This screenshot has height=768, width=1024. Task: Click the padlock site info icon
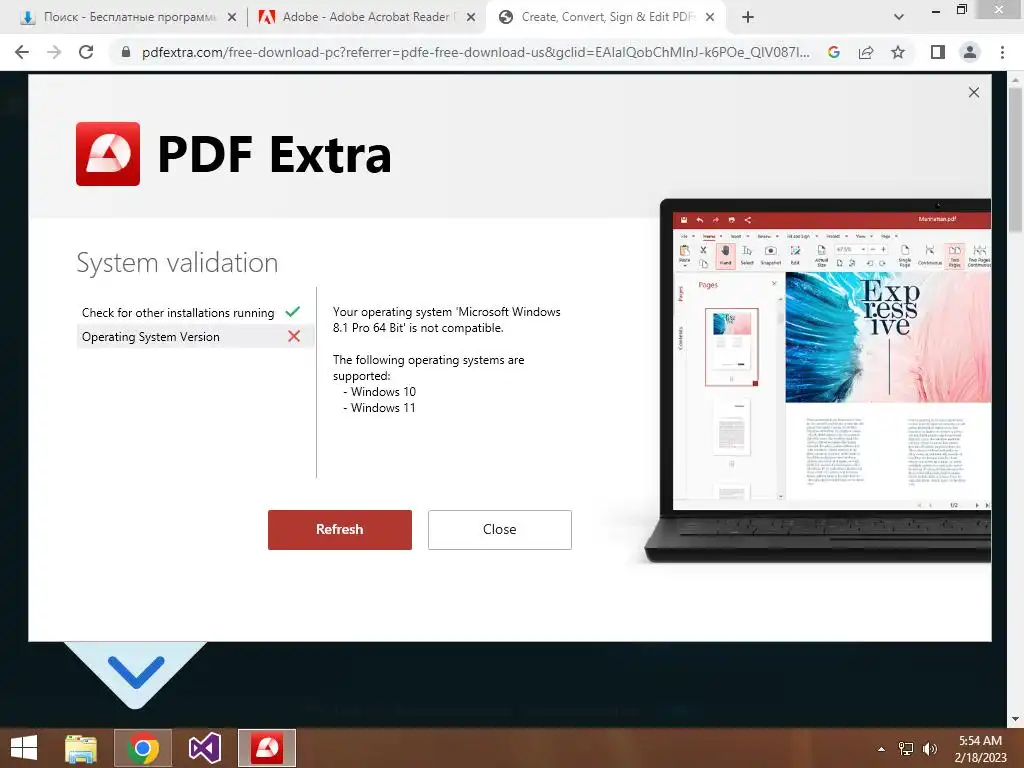pyautogui.click(x=126, y=52)
